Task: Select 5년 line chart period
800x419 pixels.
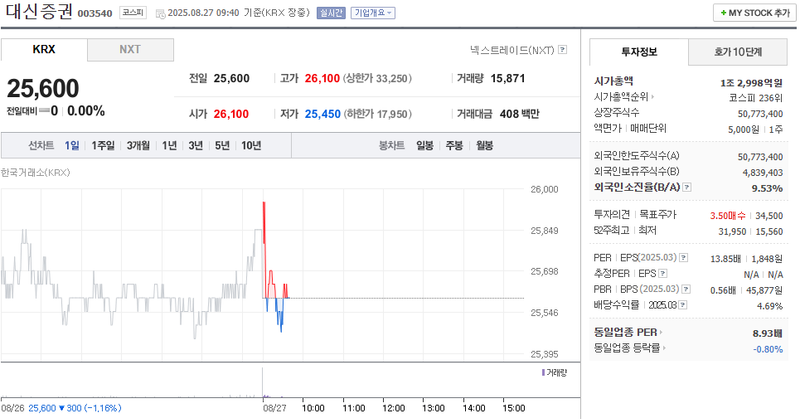Action: tap(222, 145)
